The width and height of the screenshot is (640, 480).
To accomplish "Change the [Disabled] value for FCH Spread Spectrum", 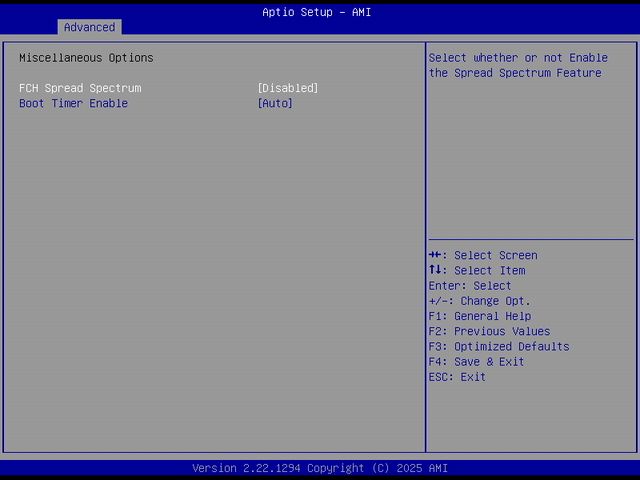I will pos(288,88).
